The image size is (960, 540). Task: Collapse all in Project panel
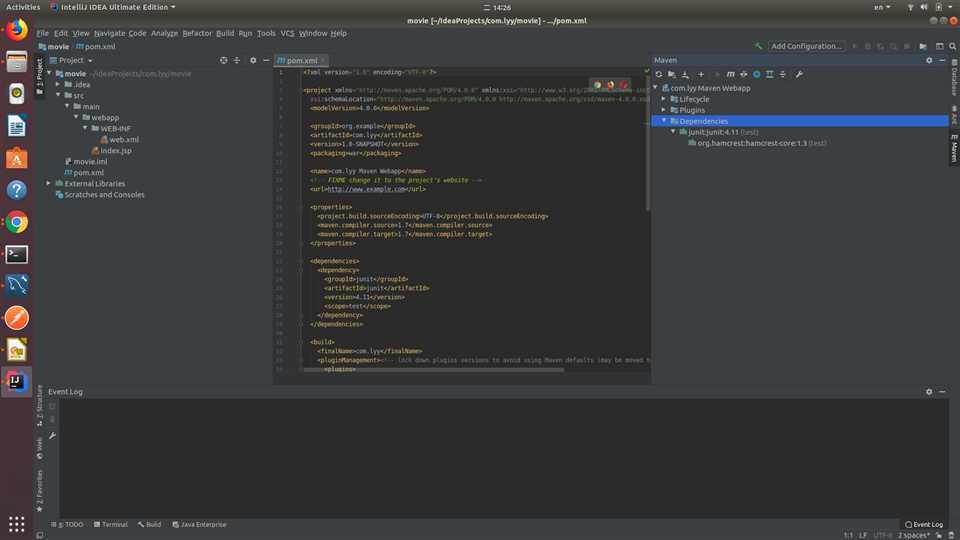[x=237, y=60]
